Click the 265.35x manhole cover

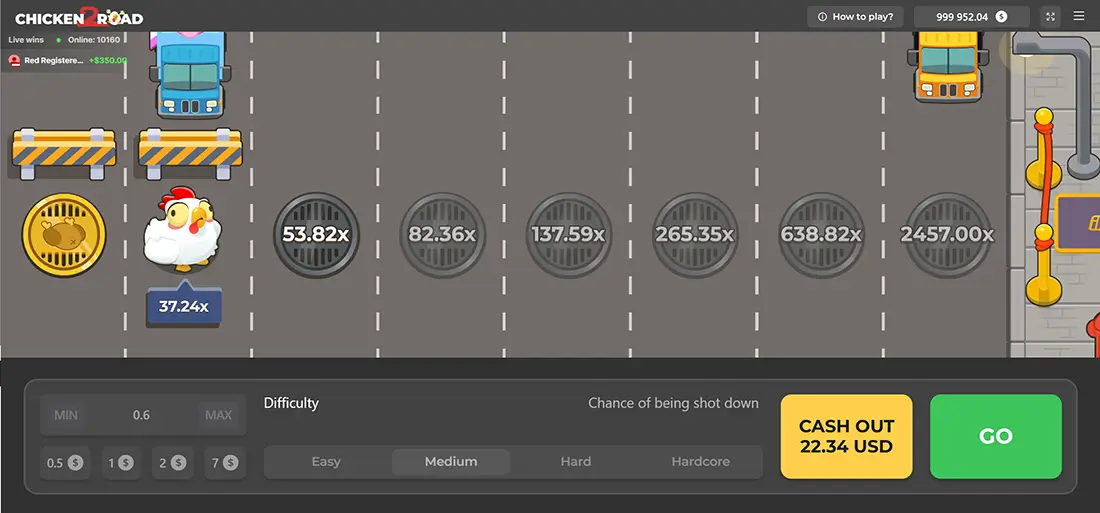(694, 235)
